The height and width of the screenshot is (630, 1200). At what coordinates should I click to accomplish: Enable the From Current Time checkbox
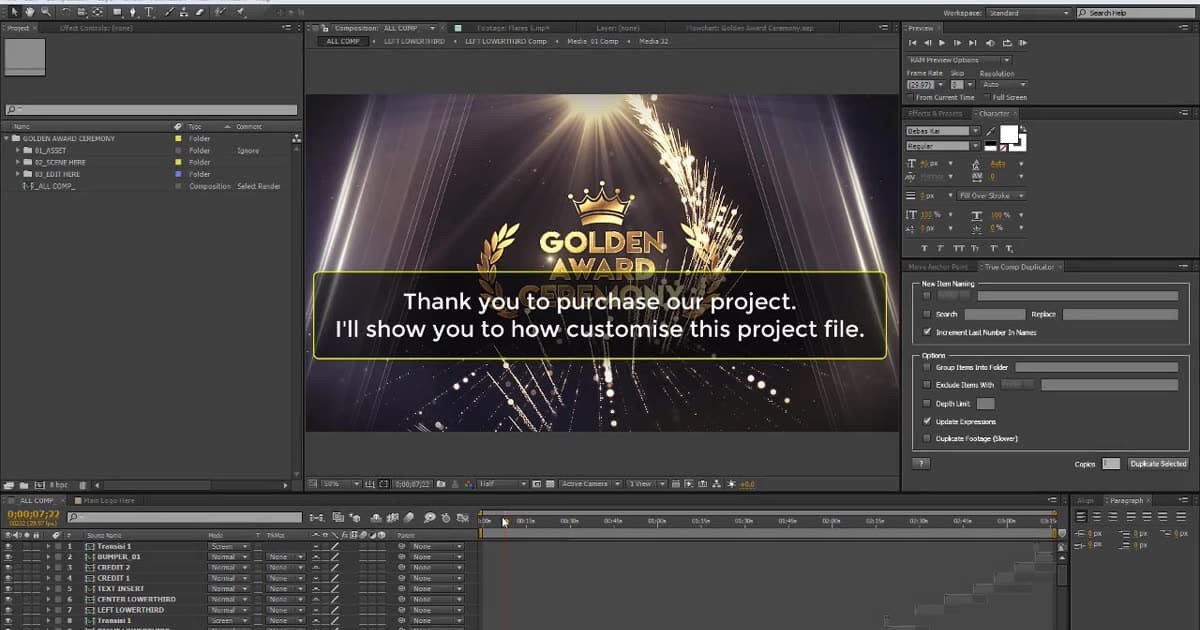click(x=910, y=97)
